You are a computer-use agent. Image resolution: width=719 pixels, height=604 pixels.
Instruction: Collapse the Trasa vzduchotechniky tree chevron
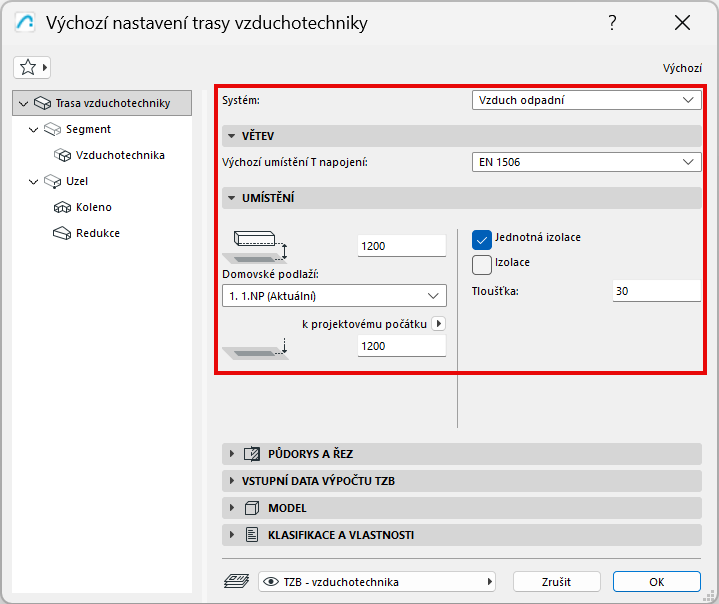point(23,104)
